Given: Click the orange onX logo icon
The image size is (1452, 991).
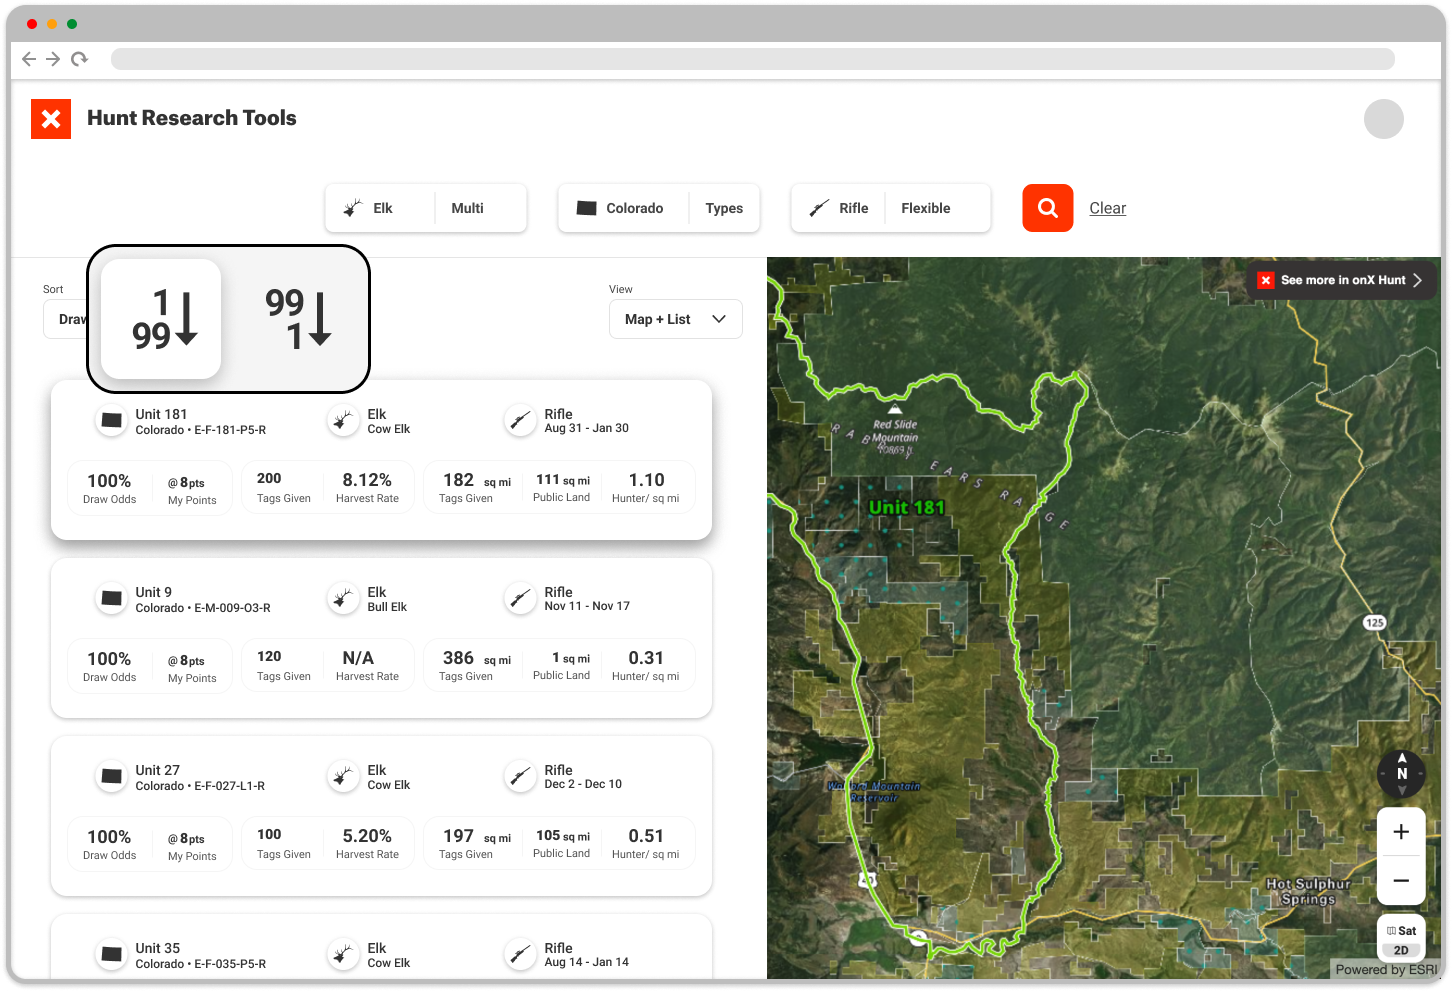Looking at the screenshot, I should 51,119.
